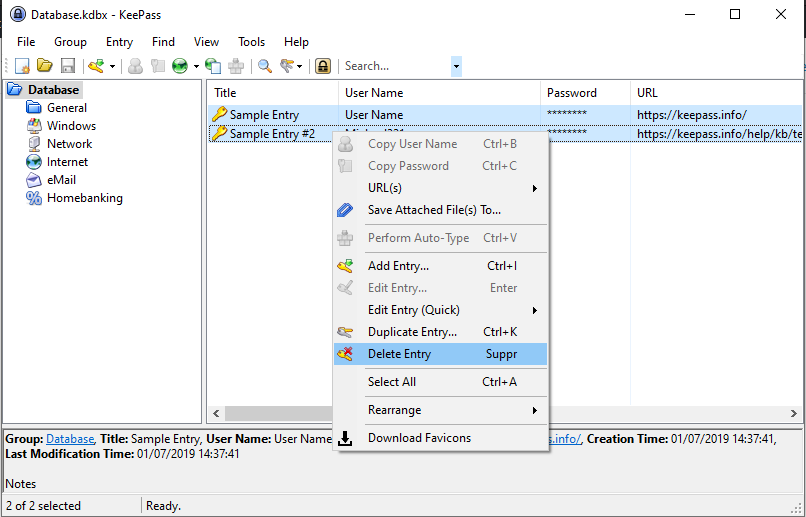Click the Lock Workspace padlock icon
The width and height of the screenshot is (806, 517).
tap(323, 66)
